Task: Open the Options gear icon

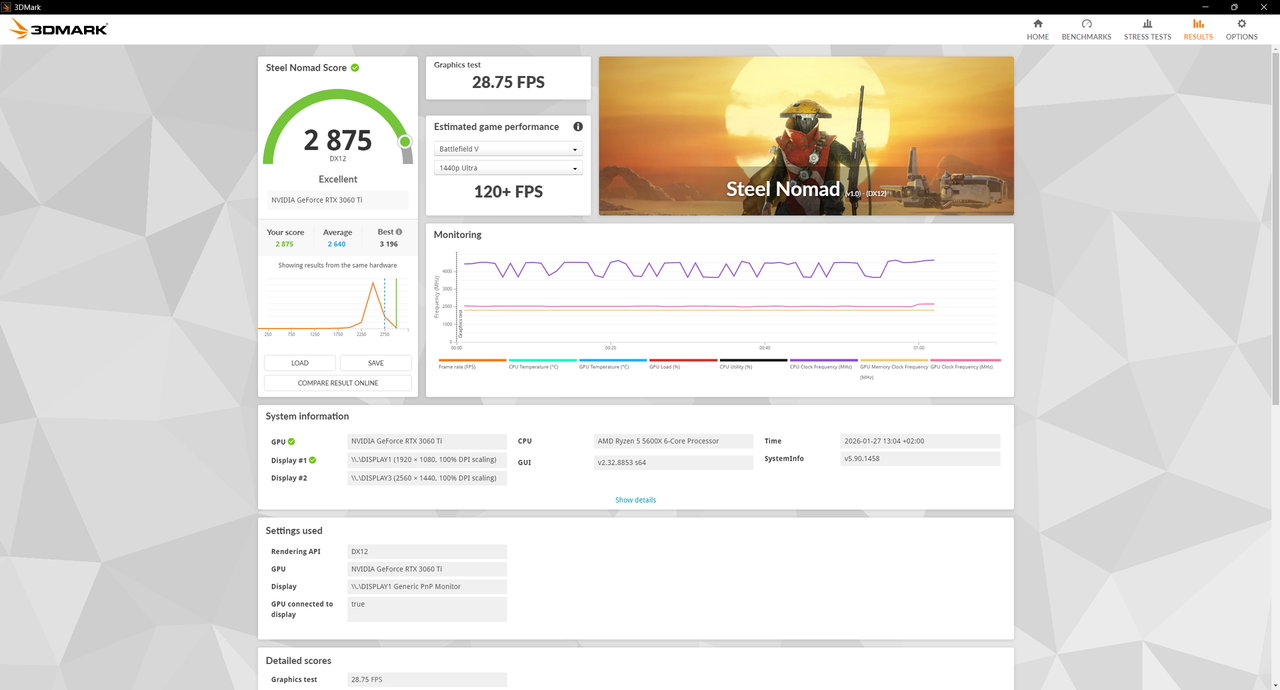Action: pos(1242,23)
